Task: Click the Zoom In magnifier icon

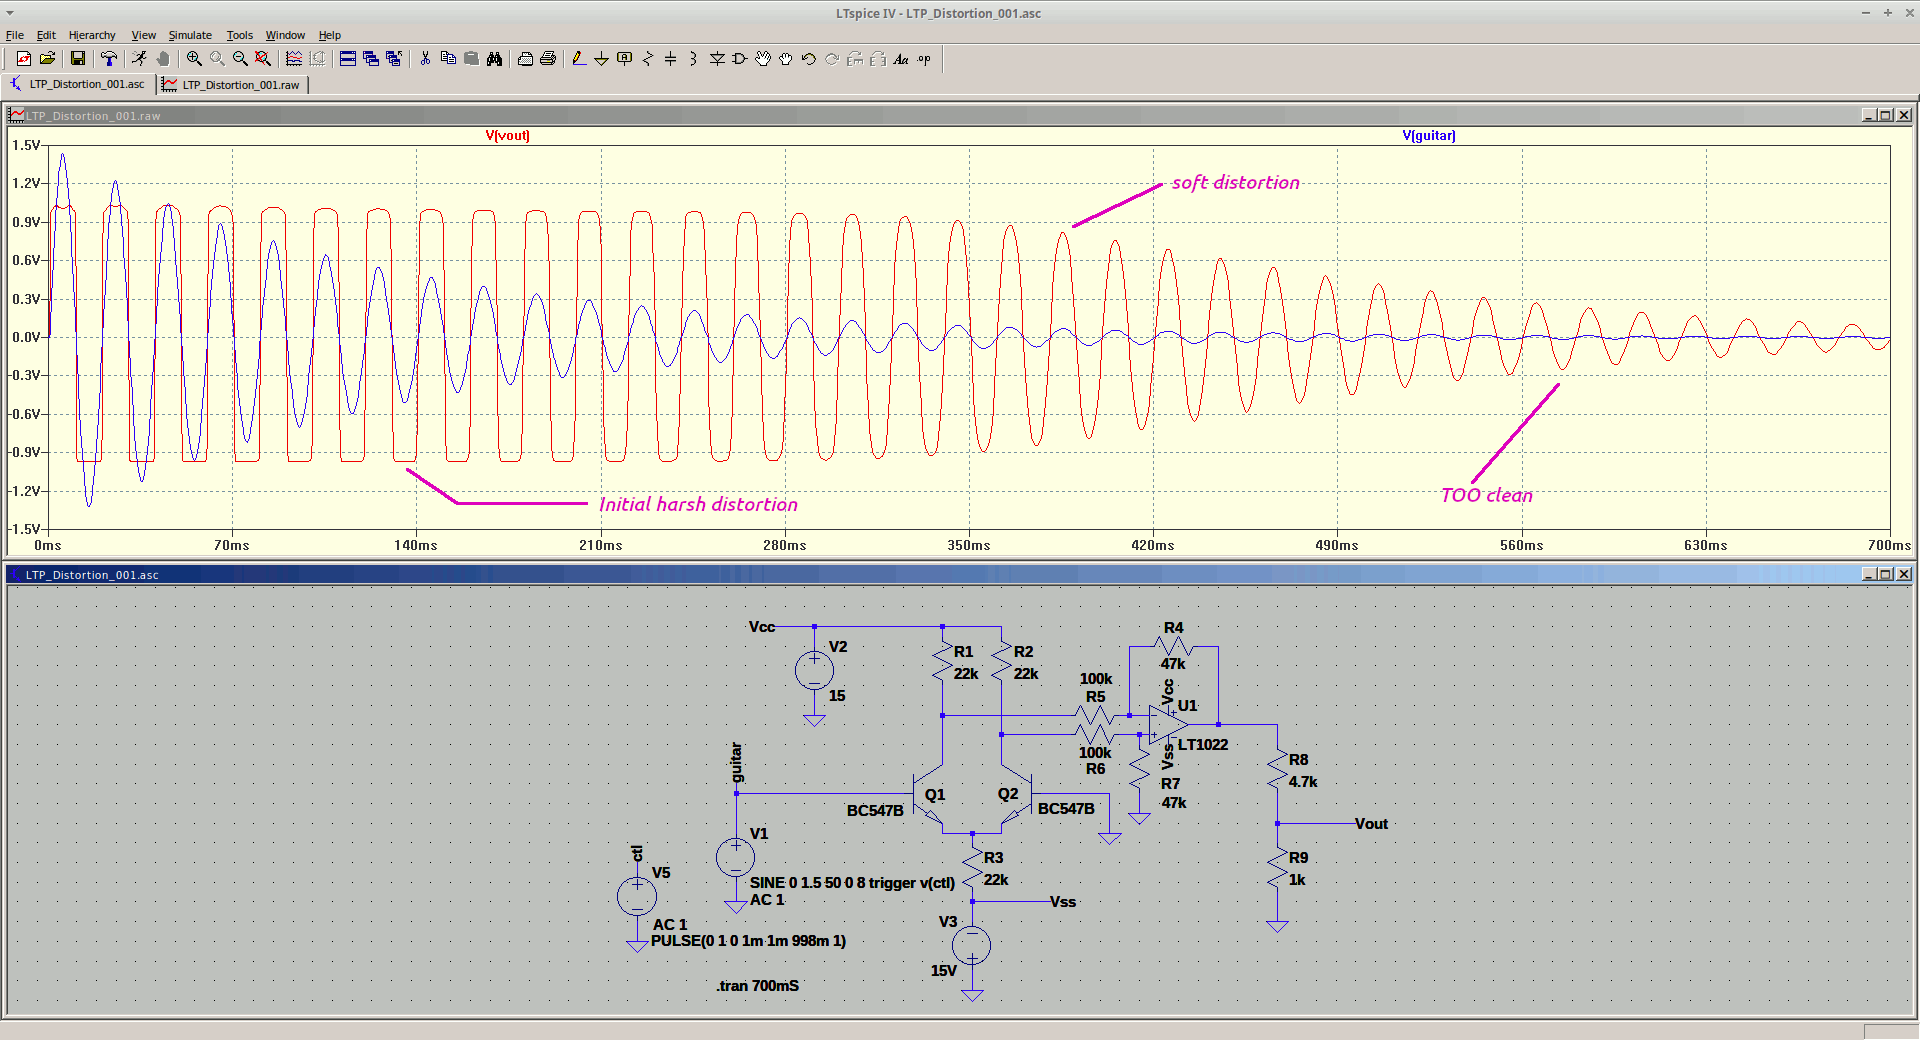Action: (x=194, y=59)
